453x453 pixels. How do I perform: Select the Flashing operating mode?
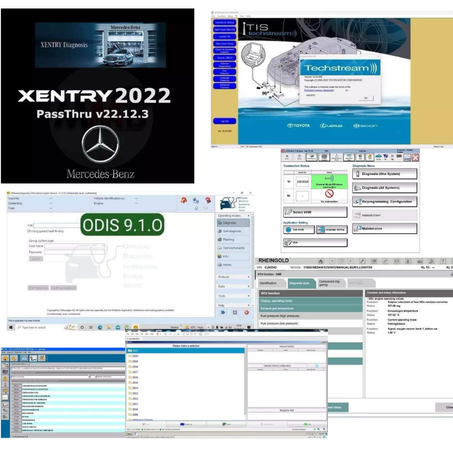233,239
